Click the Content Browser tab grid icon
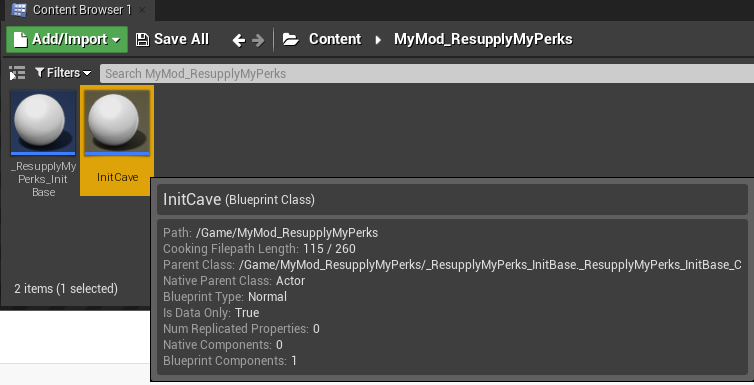Image resolution: width=754 pixels, height=385 pixels. pos(19,10)
